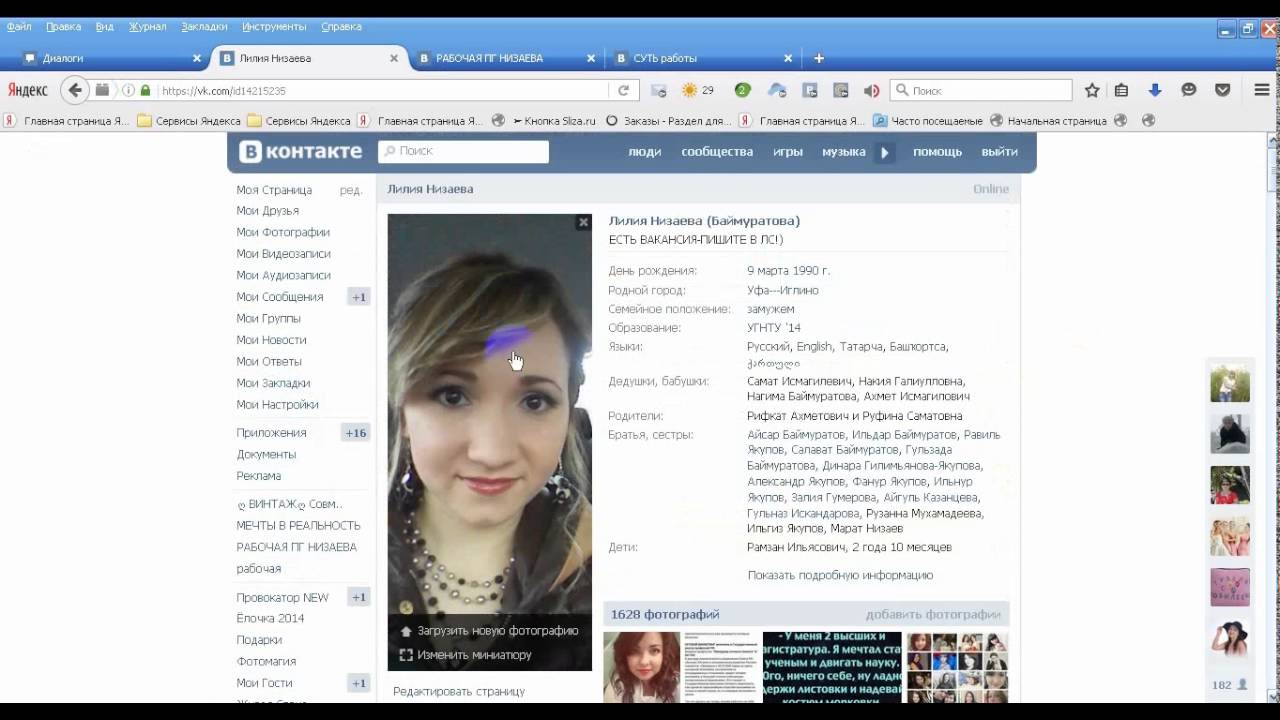Open Мои Сообщения in sidebar
1280x720 pixels.
point(280,297)
